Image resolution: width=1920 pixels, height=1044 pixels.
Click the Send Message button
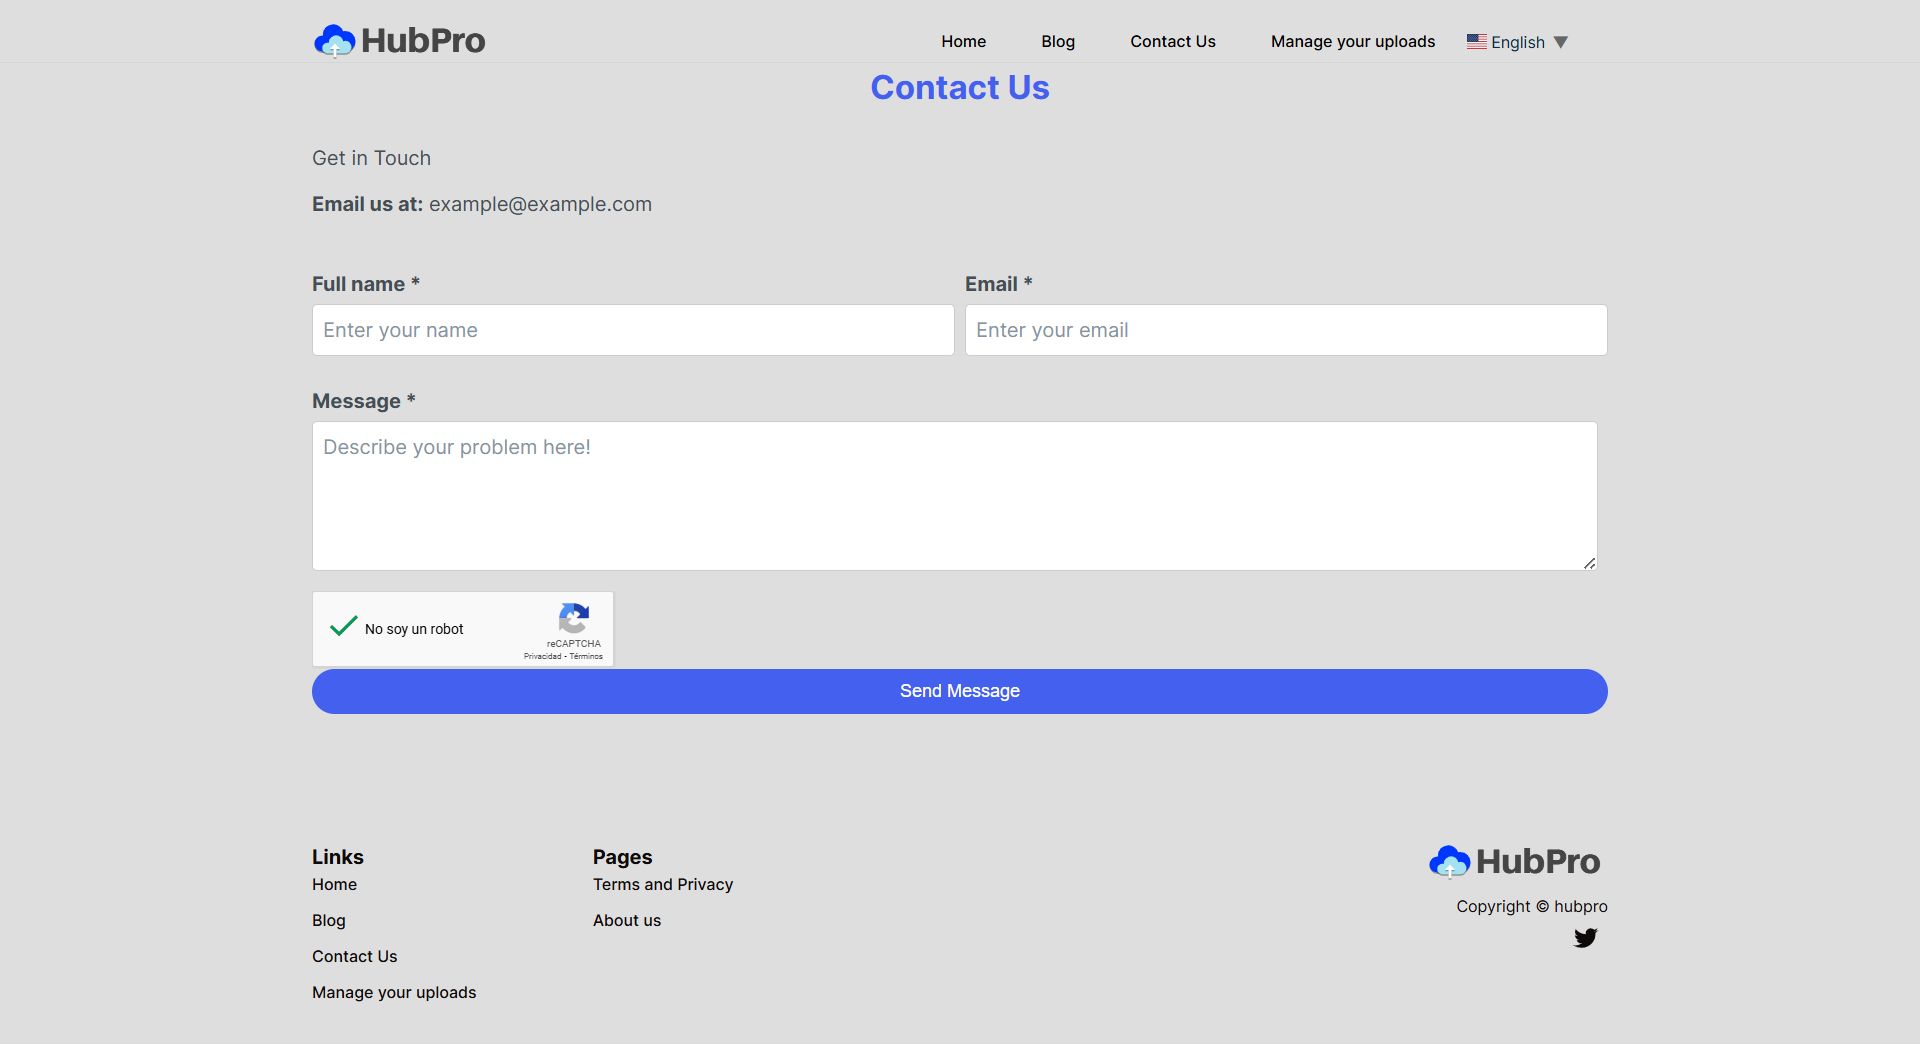click(960, 691)
